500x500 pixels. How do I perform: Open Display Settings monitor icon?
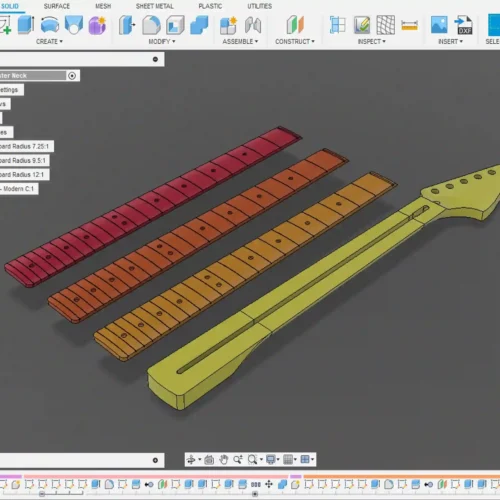(x=271, y=460)
